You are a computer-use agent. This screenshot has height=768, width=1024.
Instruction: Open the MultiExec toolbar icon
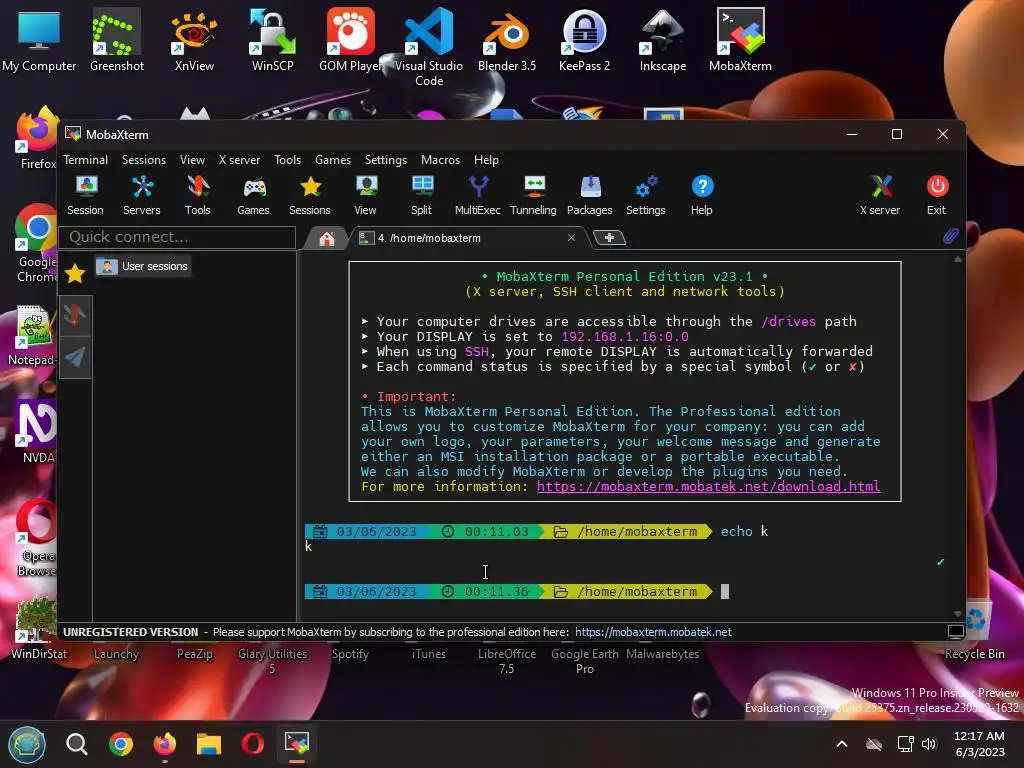pos(477,195)
